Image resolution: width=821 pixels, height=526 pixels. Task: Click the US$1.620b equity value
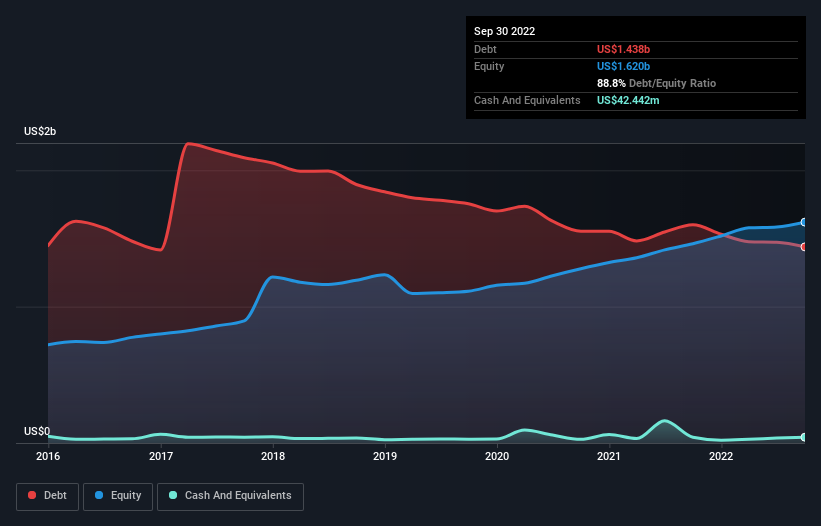point(623,66)
